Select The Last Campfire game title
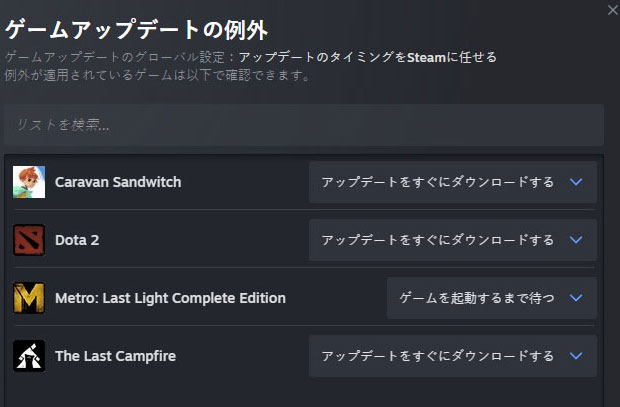620x407 pixels. (115, 356)
